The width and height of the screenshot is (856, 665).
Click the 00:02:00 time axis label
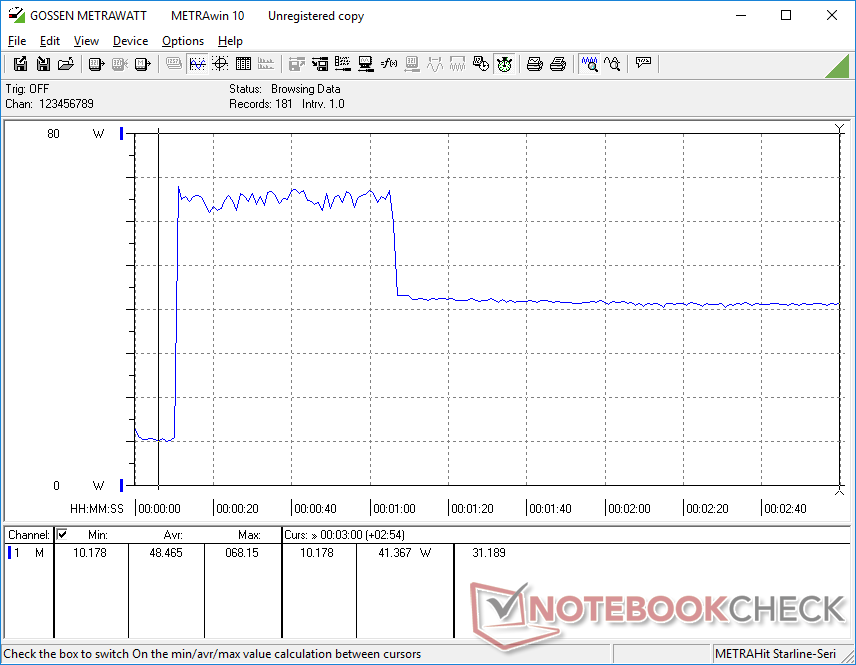(x=629, y=508)
